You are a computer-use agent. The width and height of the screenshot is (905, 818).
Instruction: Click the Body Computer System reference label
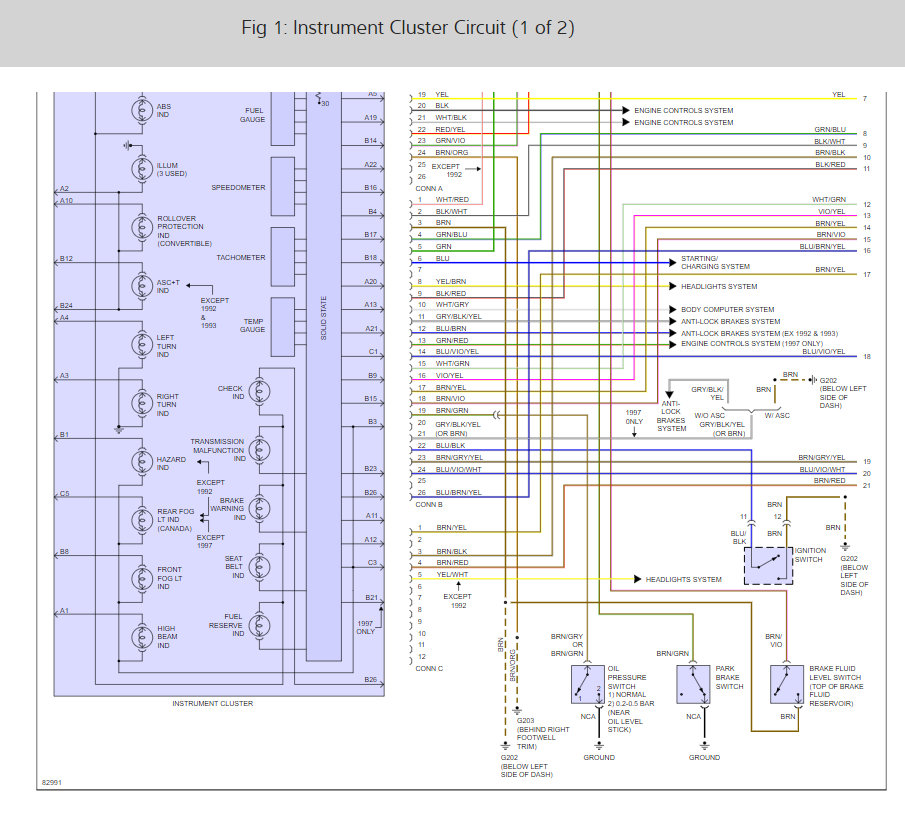pyautogui.click(x=727, y=309)
